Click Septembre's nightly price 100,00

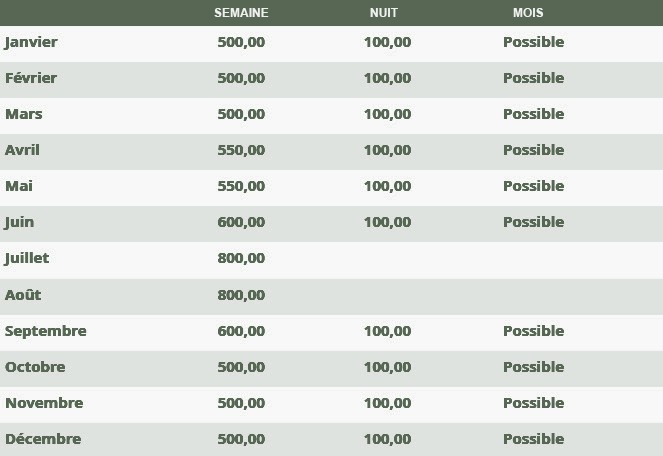387,331
